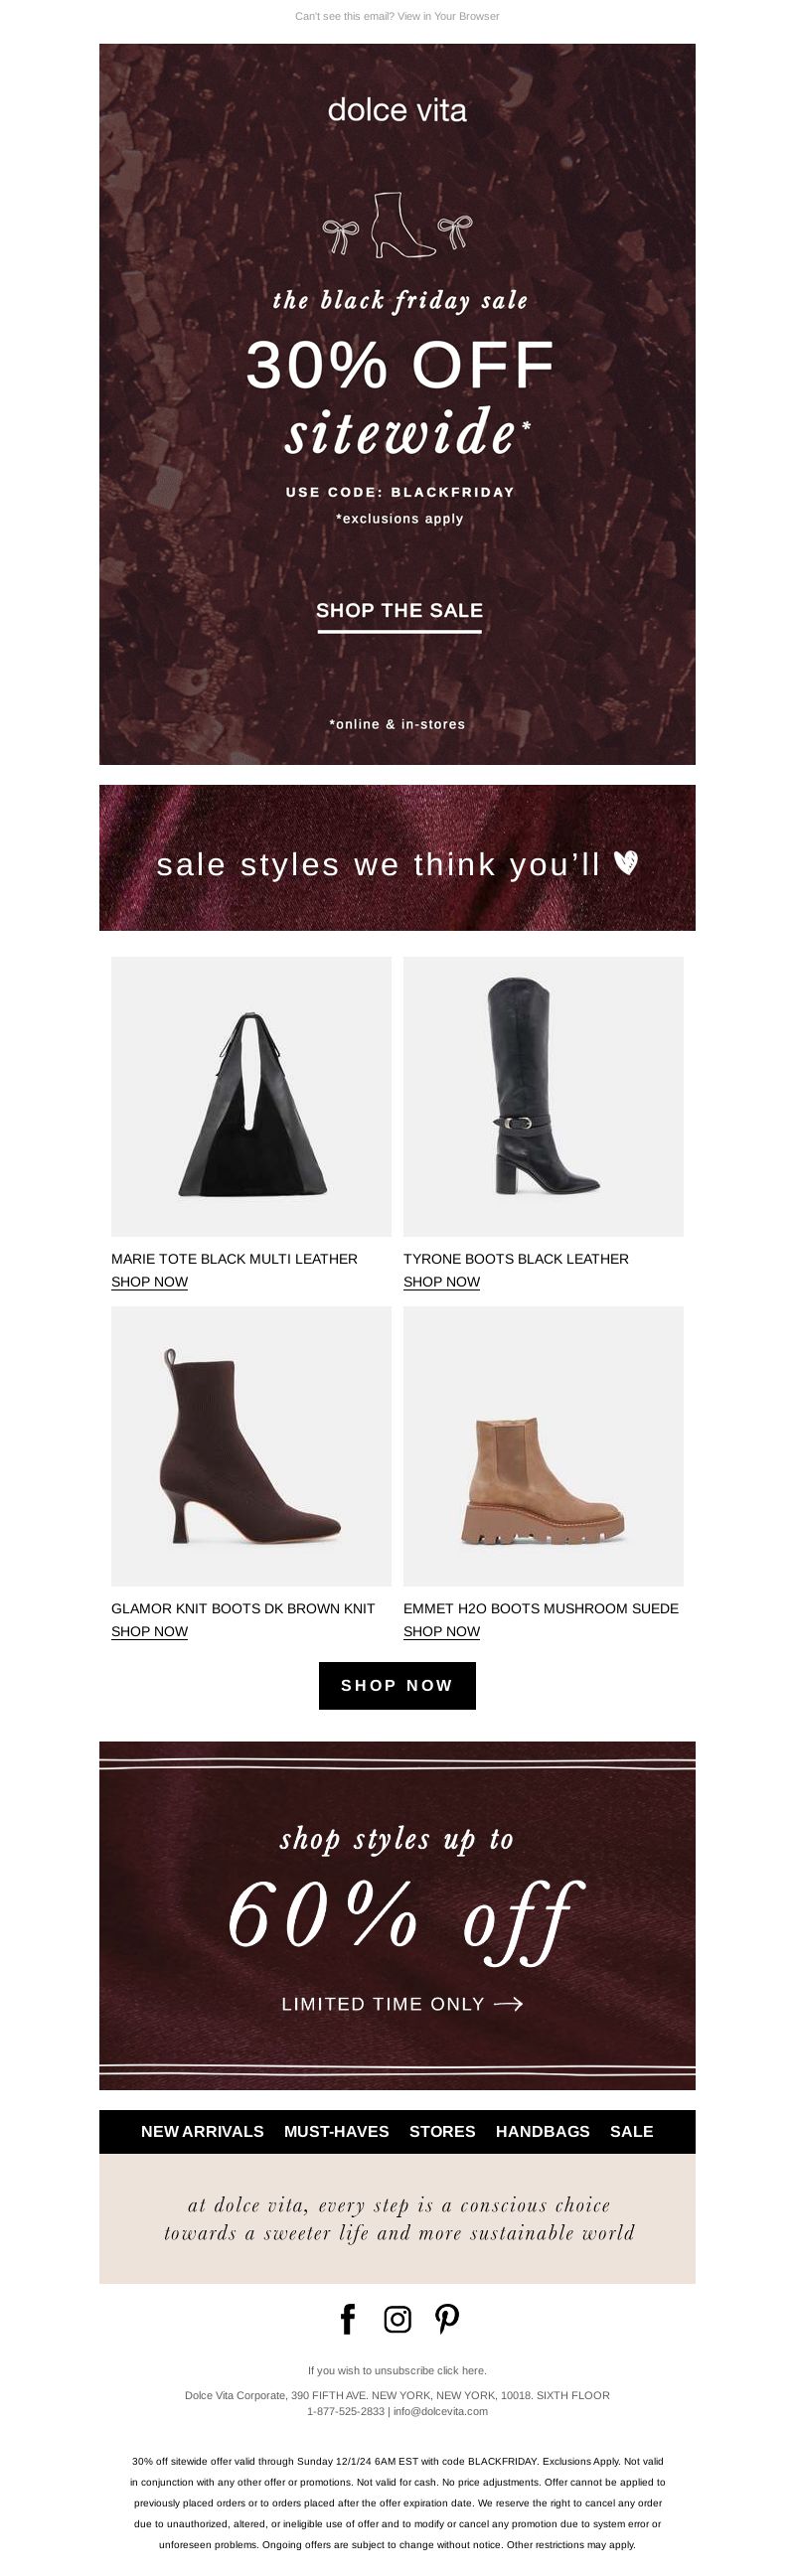795x2576 pixels.
Task: Select Handbags in navigation bar
Action: [x=543, y=2131]
